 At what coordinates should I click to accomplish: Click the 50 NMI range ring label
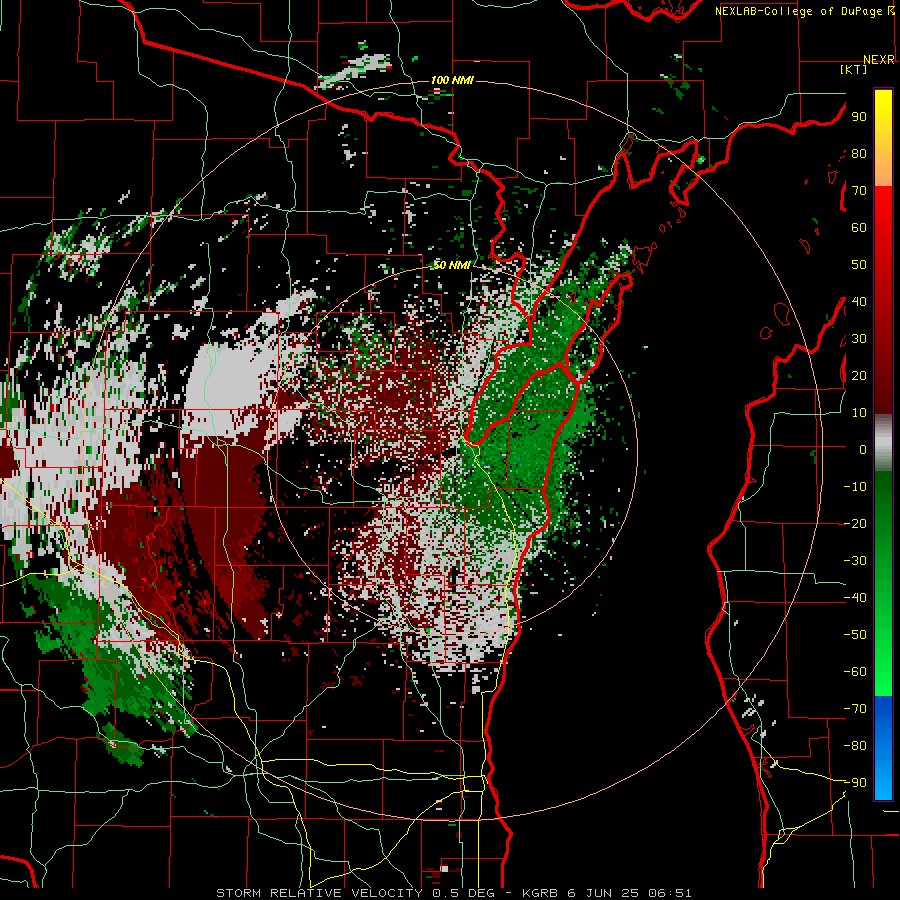pyautogui.click(x=452, y=265)
